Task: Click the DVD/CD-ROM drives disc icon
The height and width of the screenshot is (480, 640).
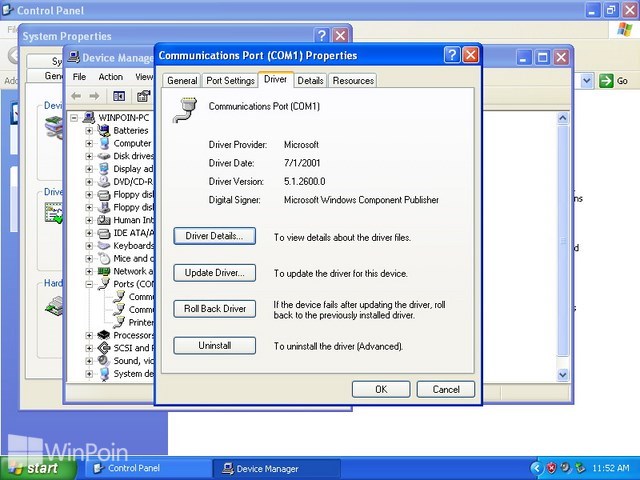Action: (x=104, y=182)
